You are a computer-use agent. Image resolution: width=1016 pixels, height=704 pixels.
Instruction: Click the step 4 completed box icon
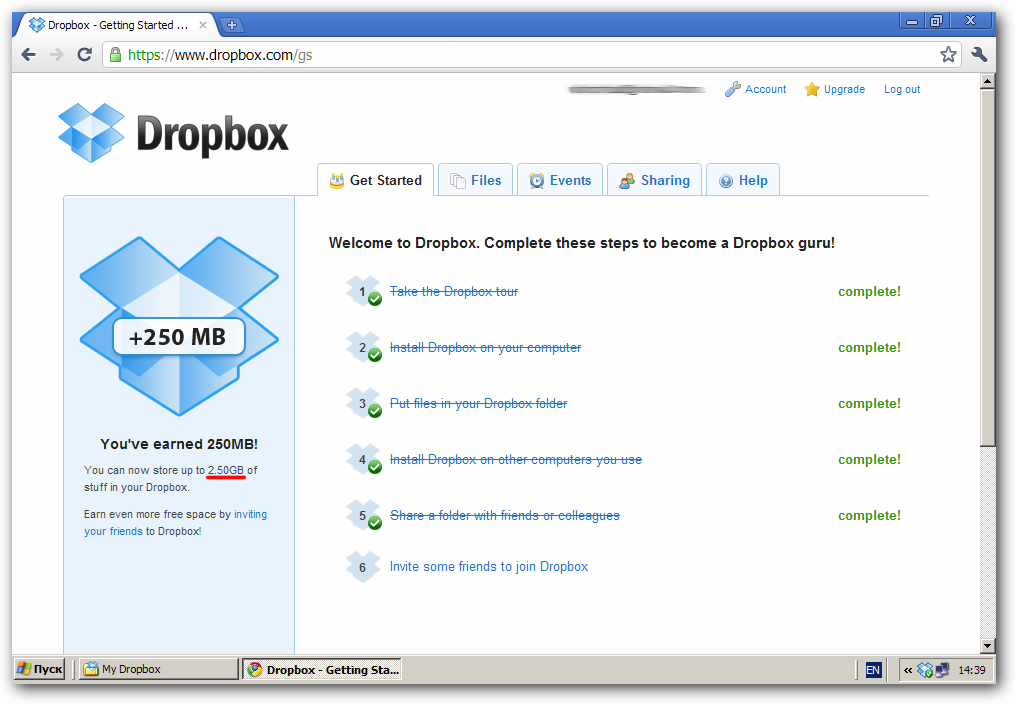pyautogui.click(x=364, y=459)
